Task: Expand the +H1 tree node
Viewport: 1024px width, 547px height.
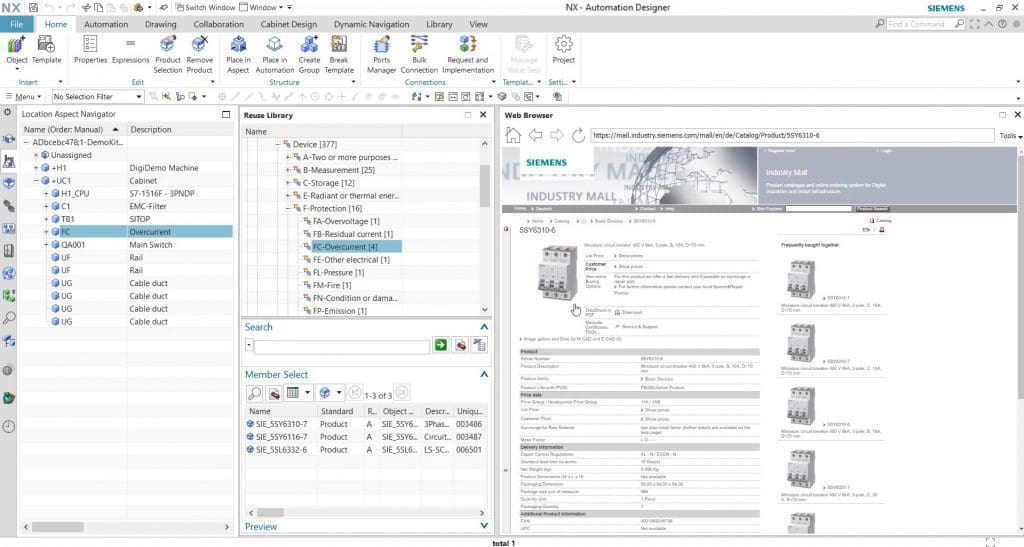Action: (x=36, y=168)
